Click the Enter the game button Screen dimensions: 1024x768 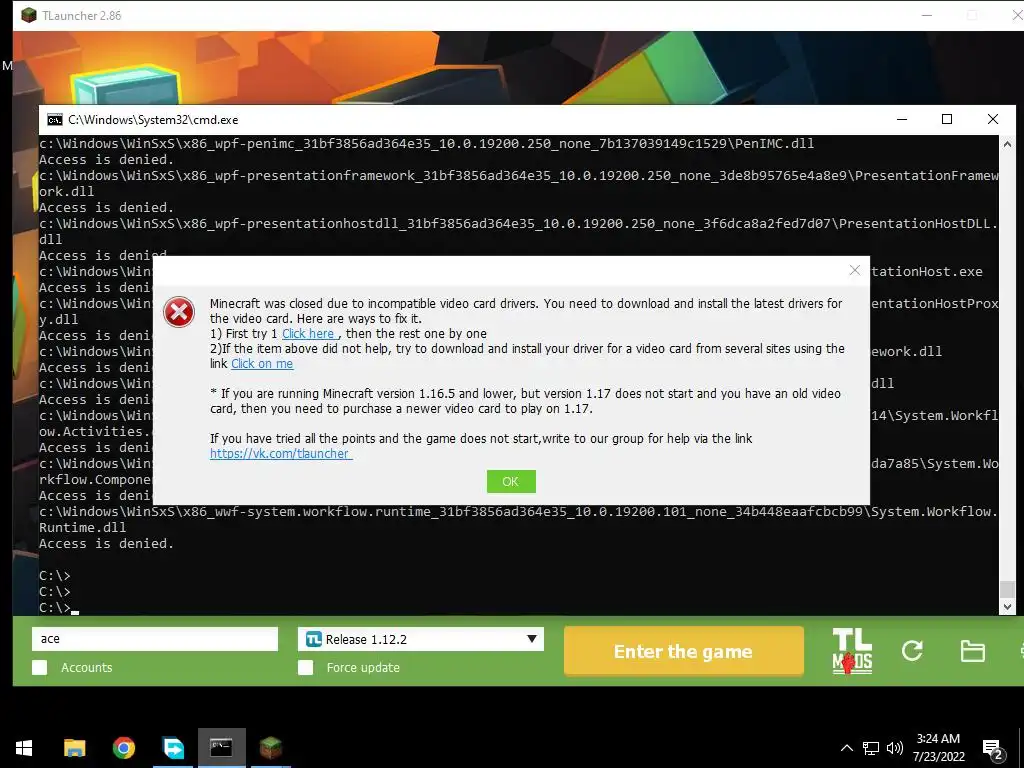pos(683,651)
